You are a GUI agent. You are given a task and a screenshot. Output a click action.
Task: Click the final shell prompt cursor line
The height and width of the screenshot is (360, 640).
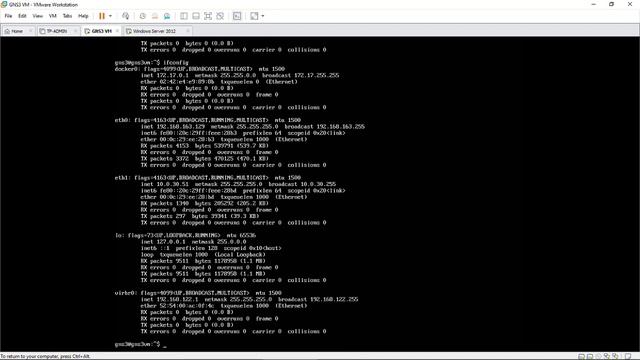pos(140,344)
